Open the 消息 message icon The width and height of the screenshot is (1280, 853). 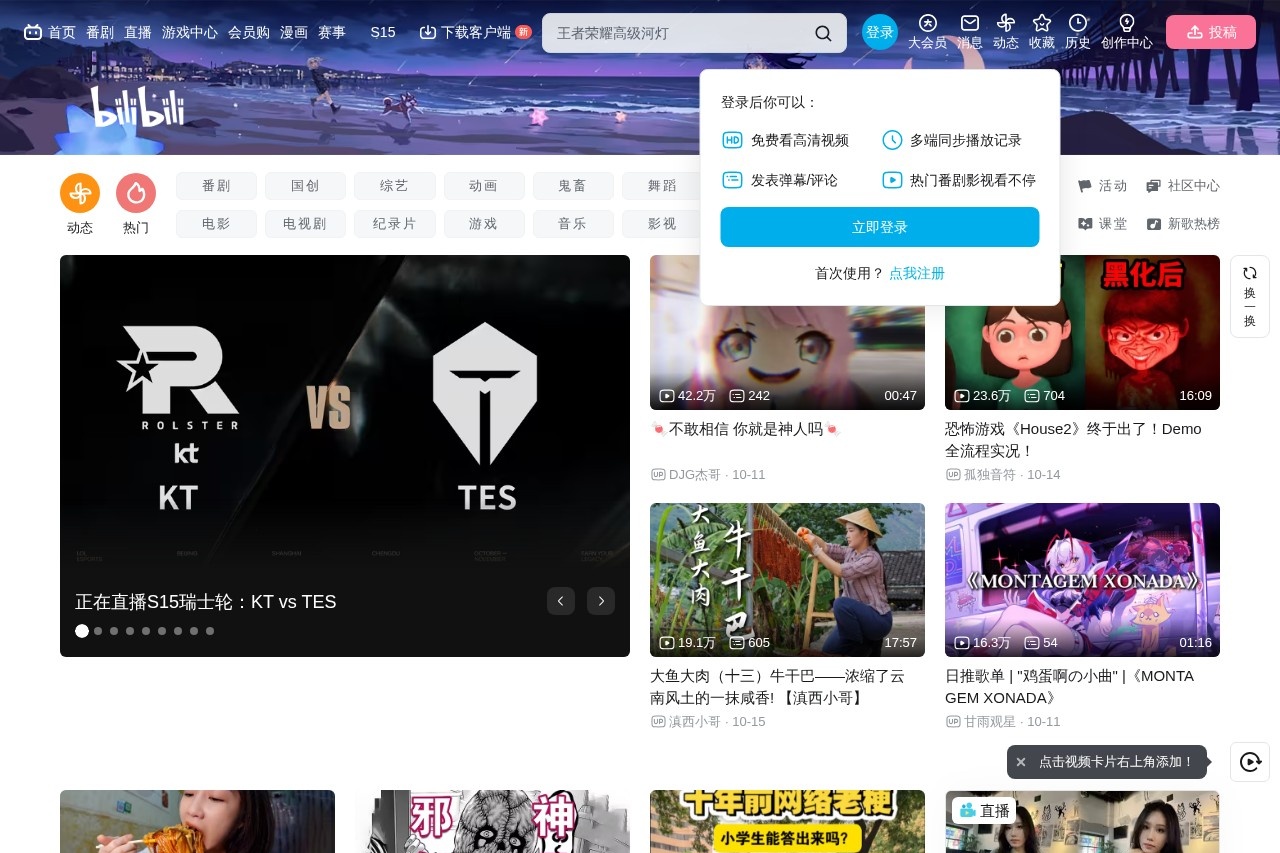[967, 25]
